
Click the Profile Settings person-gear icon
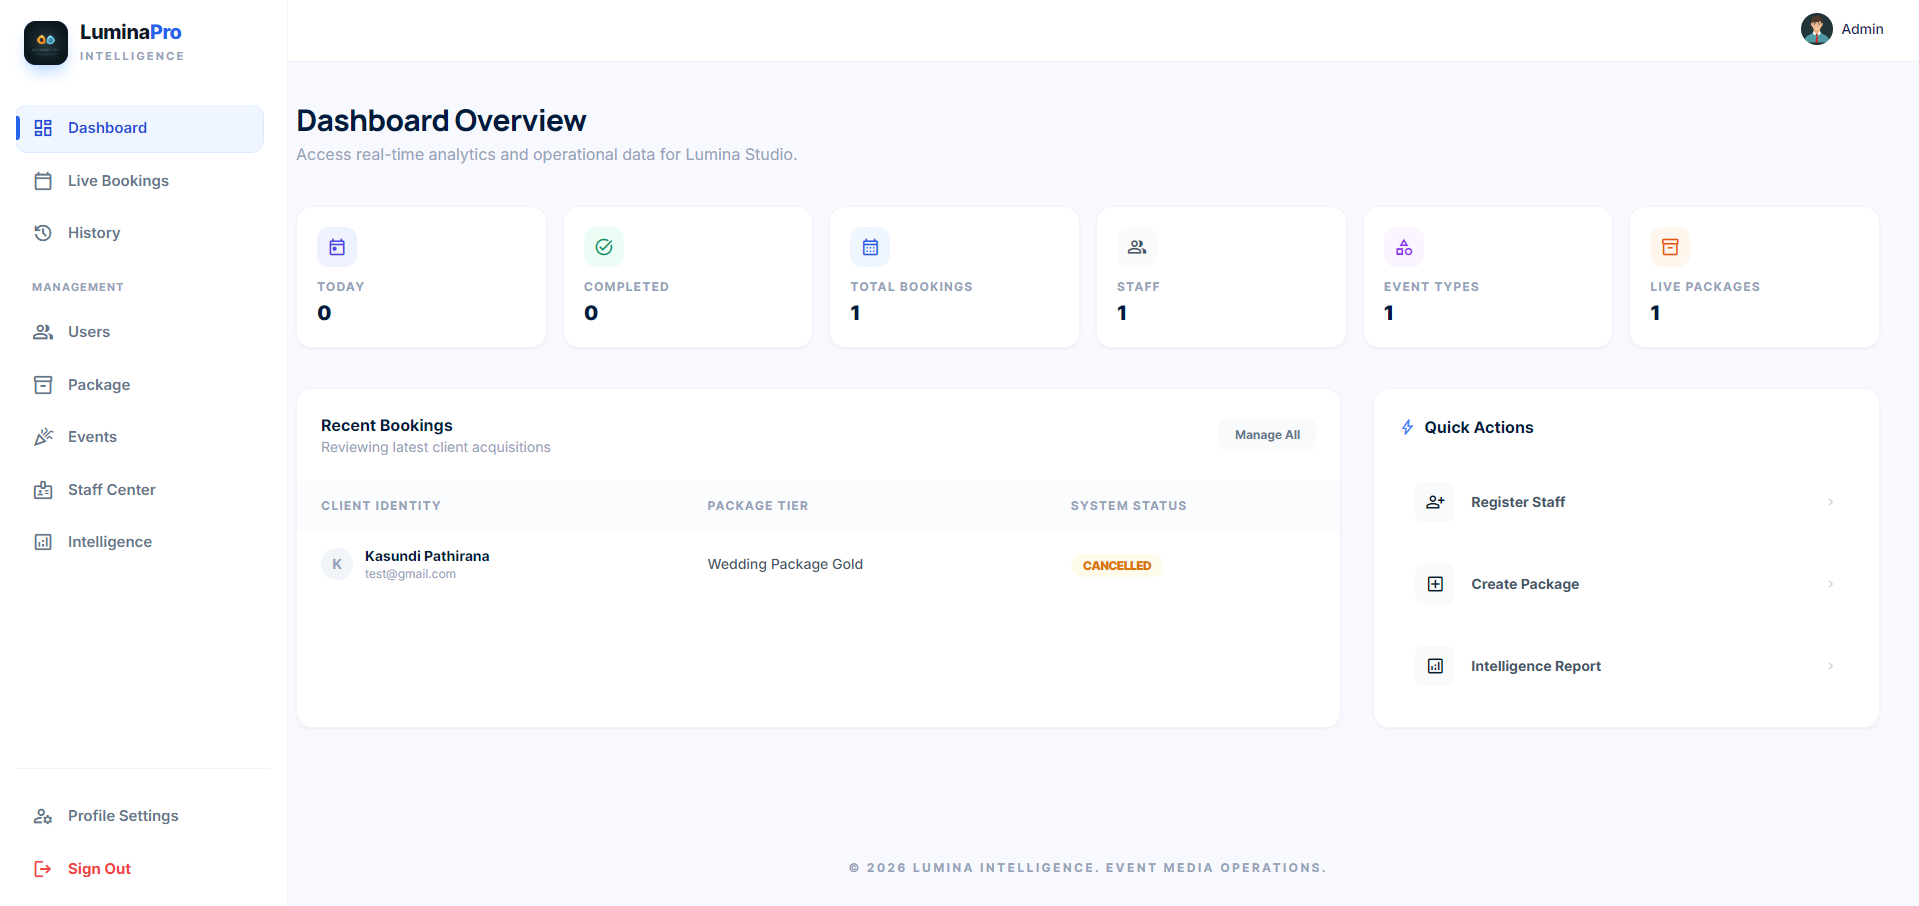pos(43,816)
